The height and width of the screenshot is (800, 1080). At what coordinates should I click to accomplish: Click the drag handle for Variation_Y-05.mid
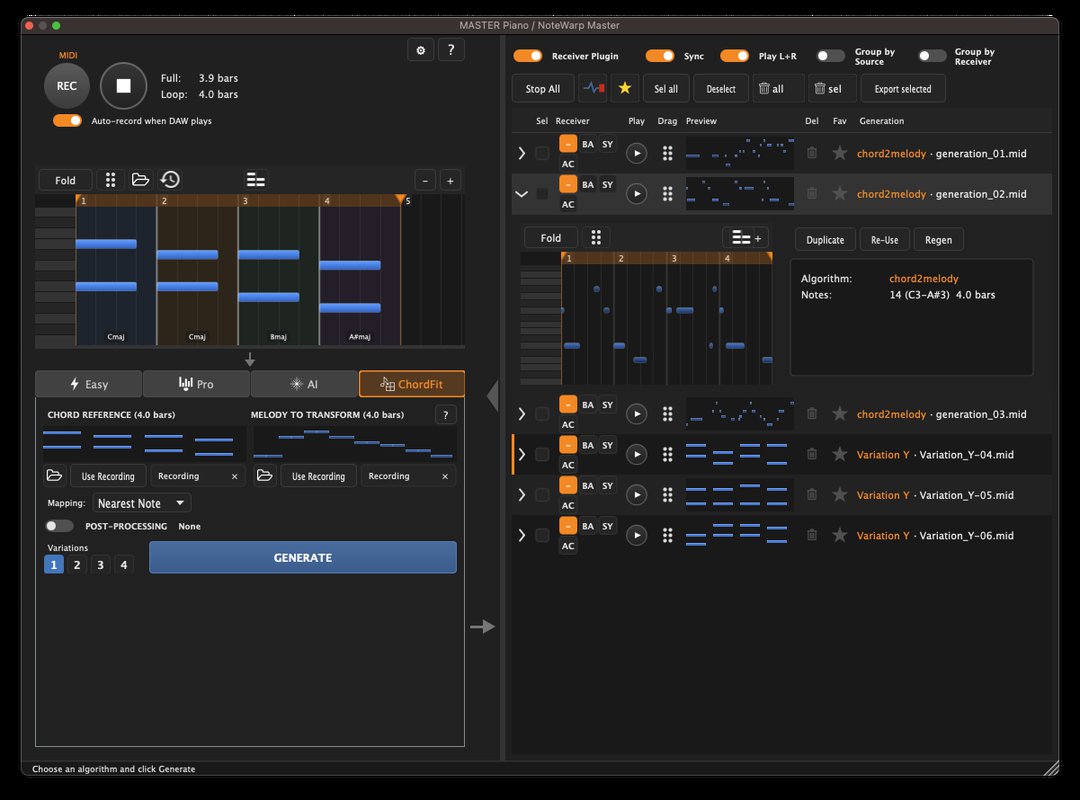[x=667, y=495]
